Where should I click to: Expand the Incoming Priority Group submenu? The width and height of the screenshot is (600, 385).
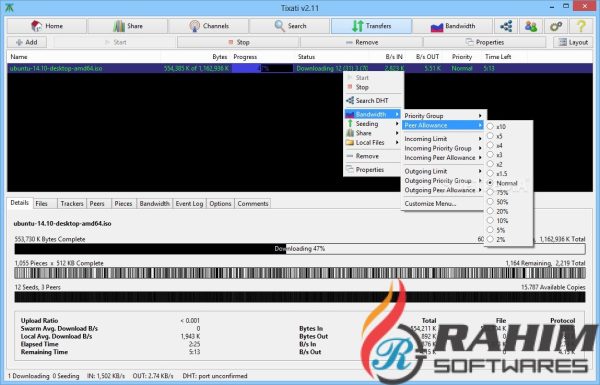[x=443, y=148]
